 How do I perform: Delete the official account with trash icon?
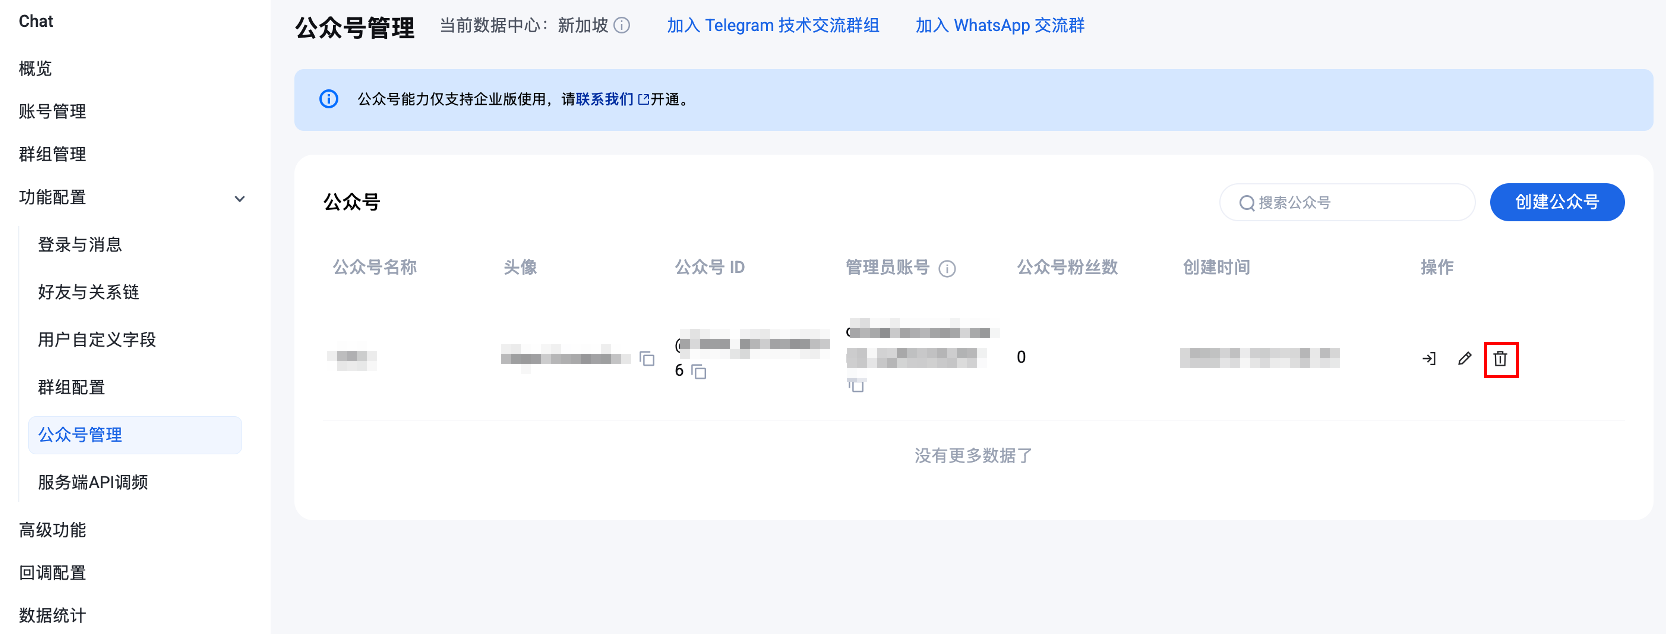pyautogui.click(x=1500, y=358)
